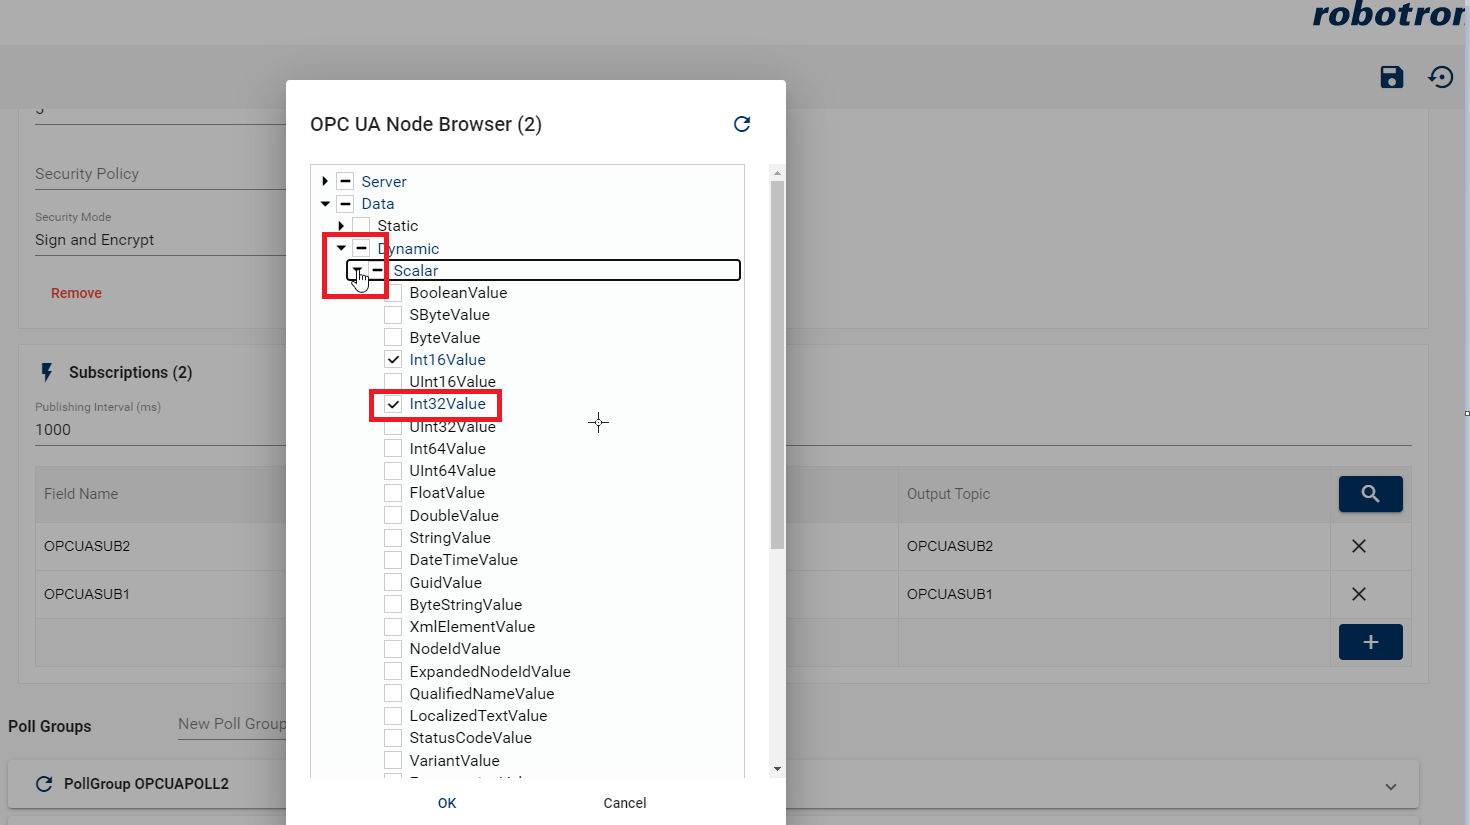Toggle the Data node checkbox
The height and width of the screenshot is (825, 1470).
[345, 204]
